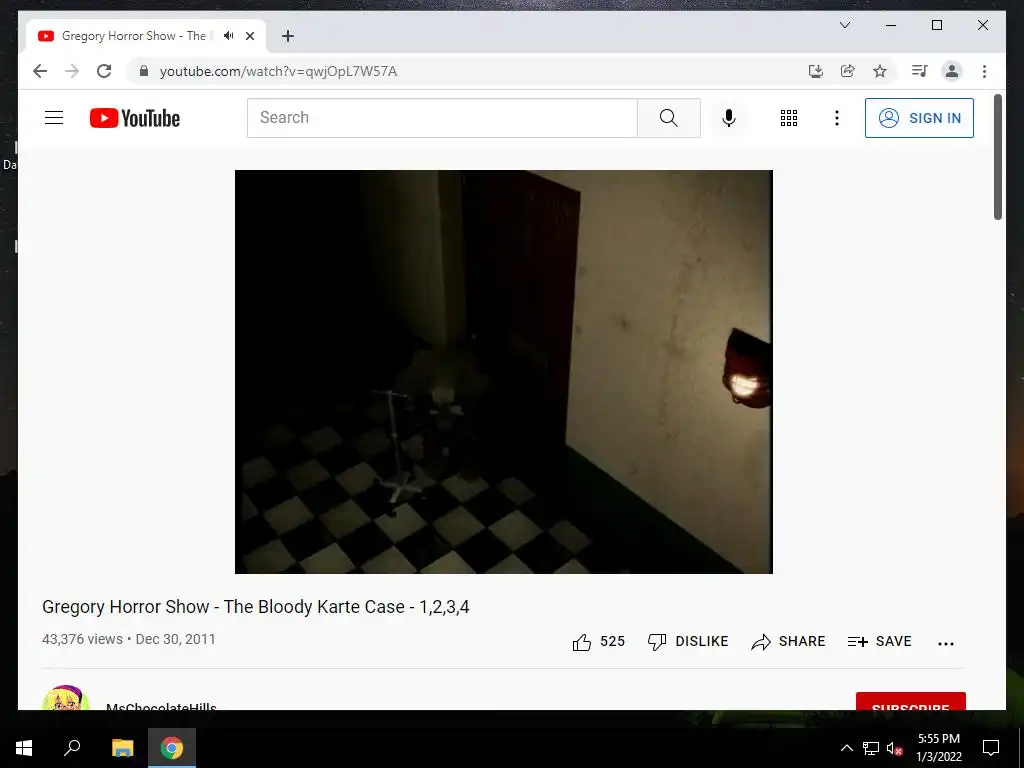
Task: Go back with the browser back arrow
Action: (40, 71)
